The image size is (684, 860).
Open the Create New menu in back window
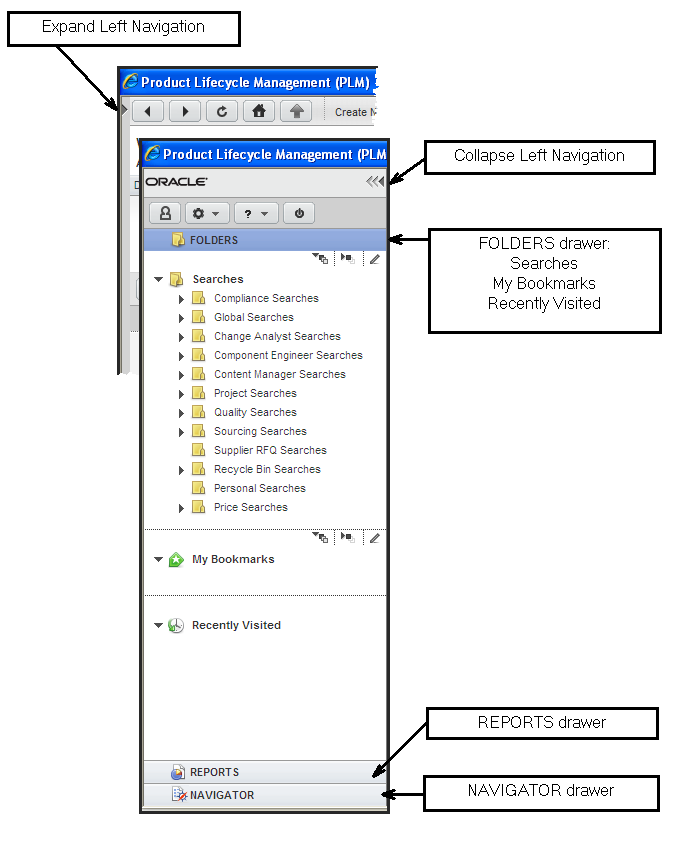click(355, 112)
